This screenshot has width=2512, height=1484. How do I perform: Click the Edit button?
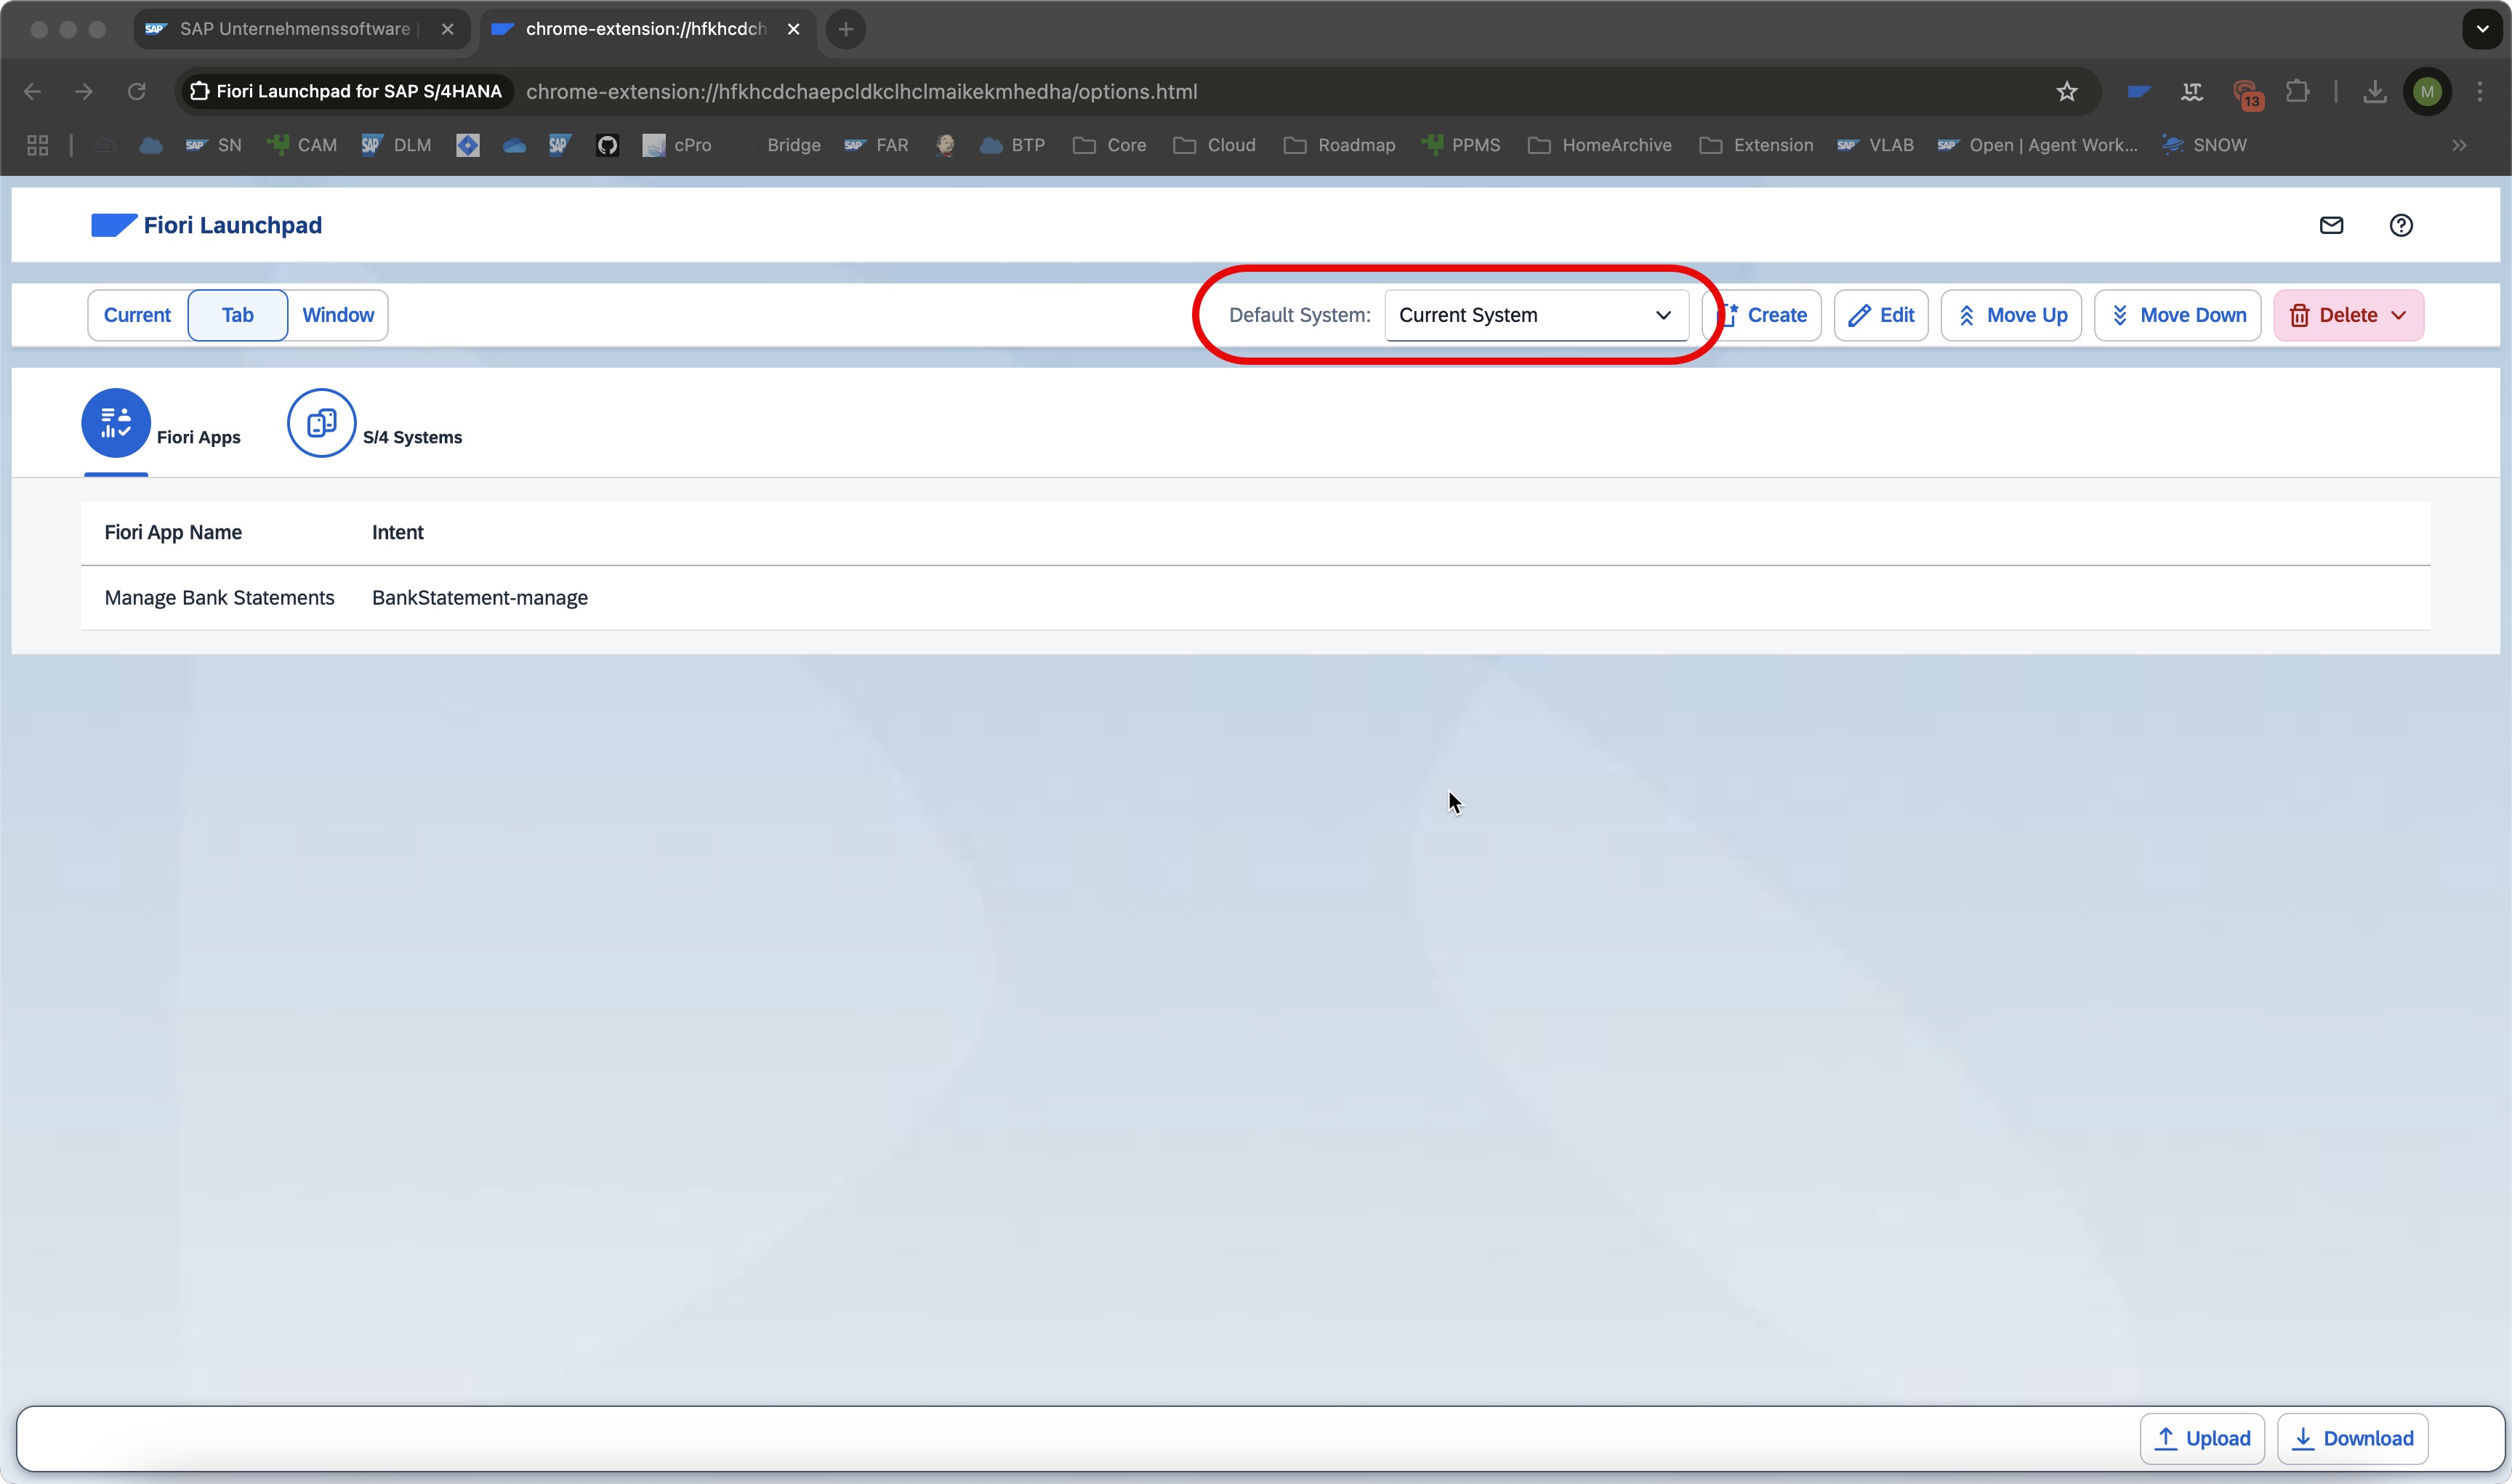point(1881,315)
